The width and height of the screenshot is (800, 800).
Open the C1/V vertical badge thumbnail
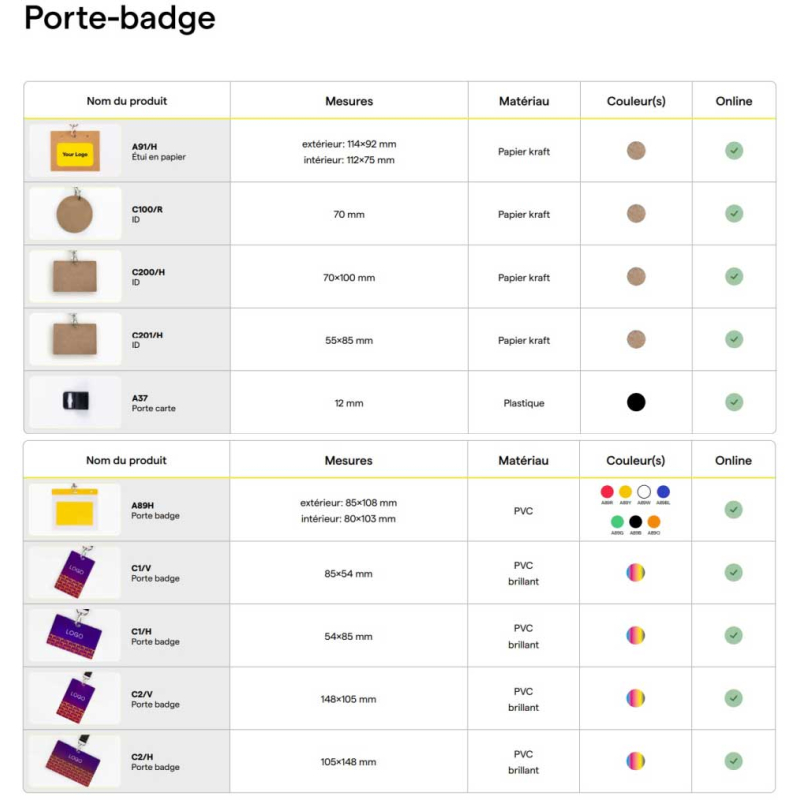click(x=75, y=573)
